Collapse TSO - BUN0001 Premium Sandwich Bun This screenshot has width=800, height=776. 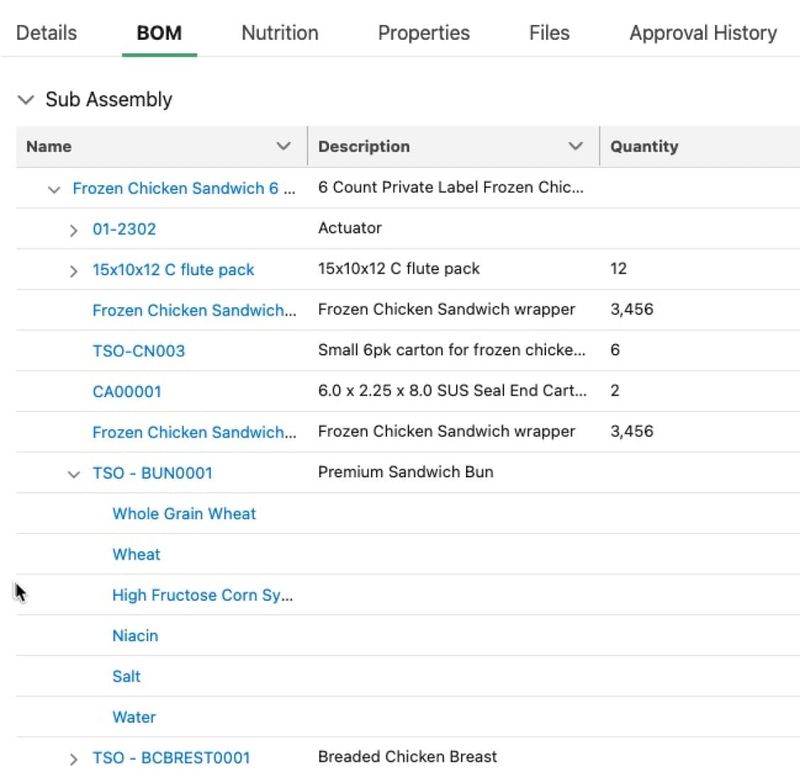point(73,472)
